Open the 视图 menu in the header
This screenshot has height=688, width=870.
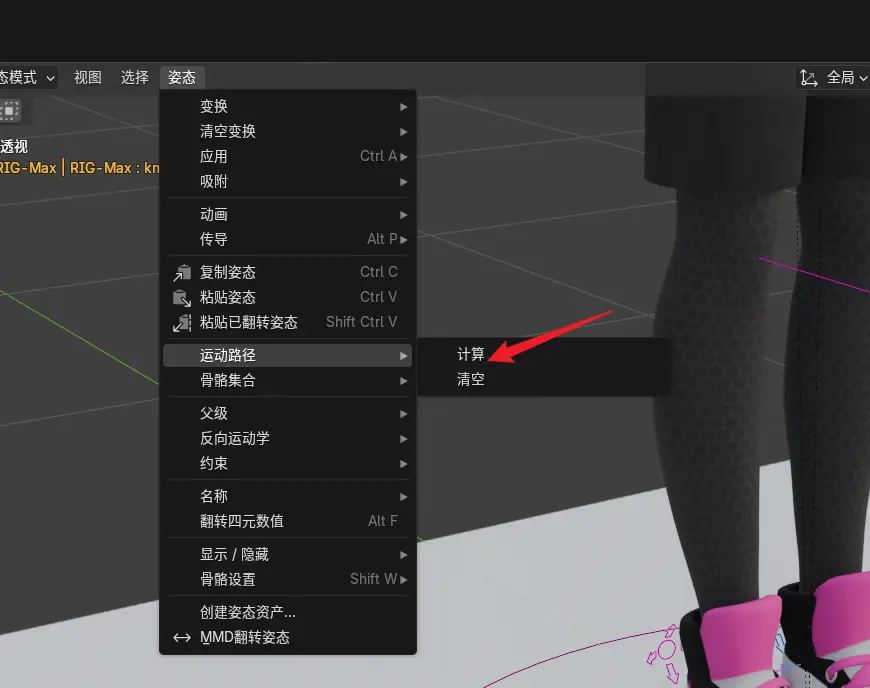88,78
